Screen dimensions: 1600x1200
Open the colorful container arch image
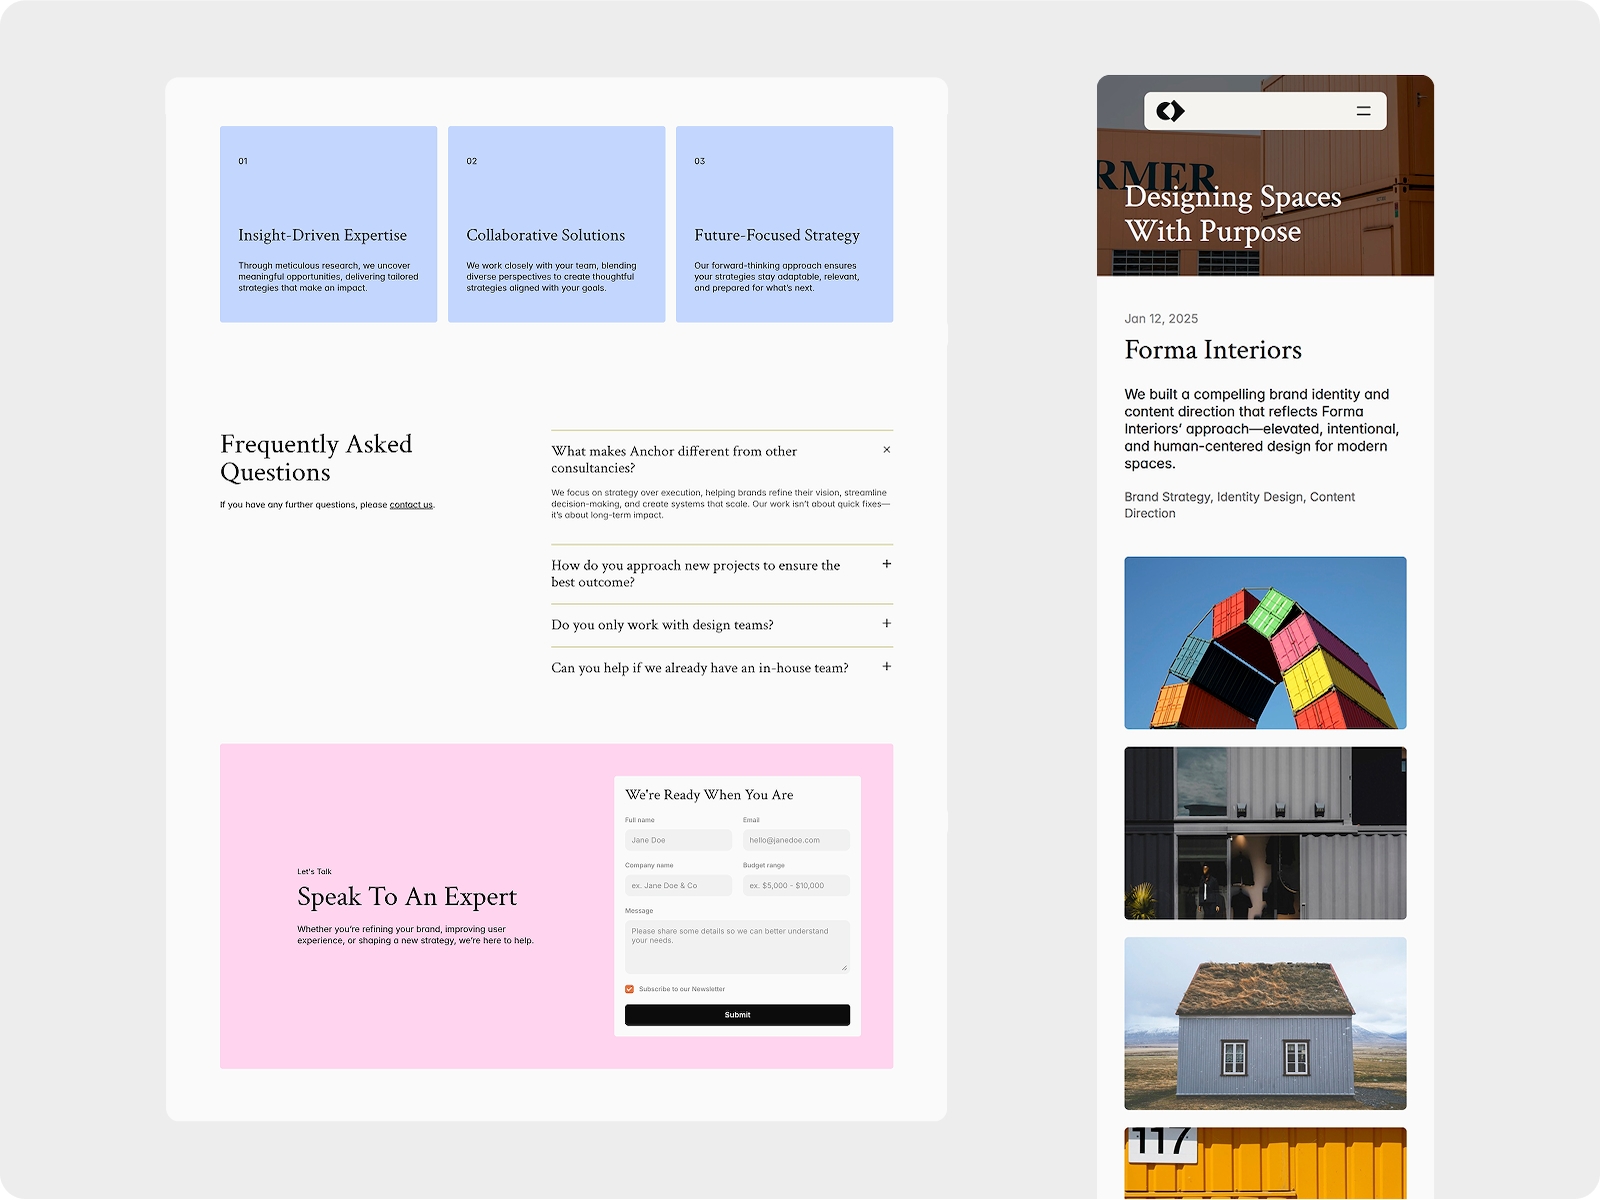(1265, 643)
